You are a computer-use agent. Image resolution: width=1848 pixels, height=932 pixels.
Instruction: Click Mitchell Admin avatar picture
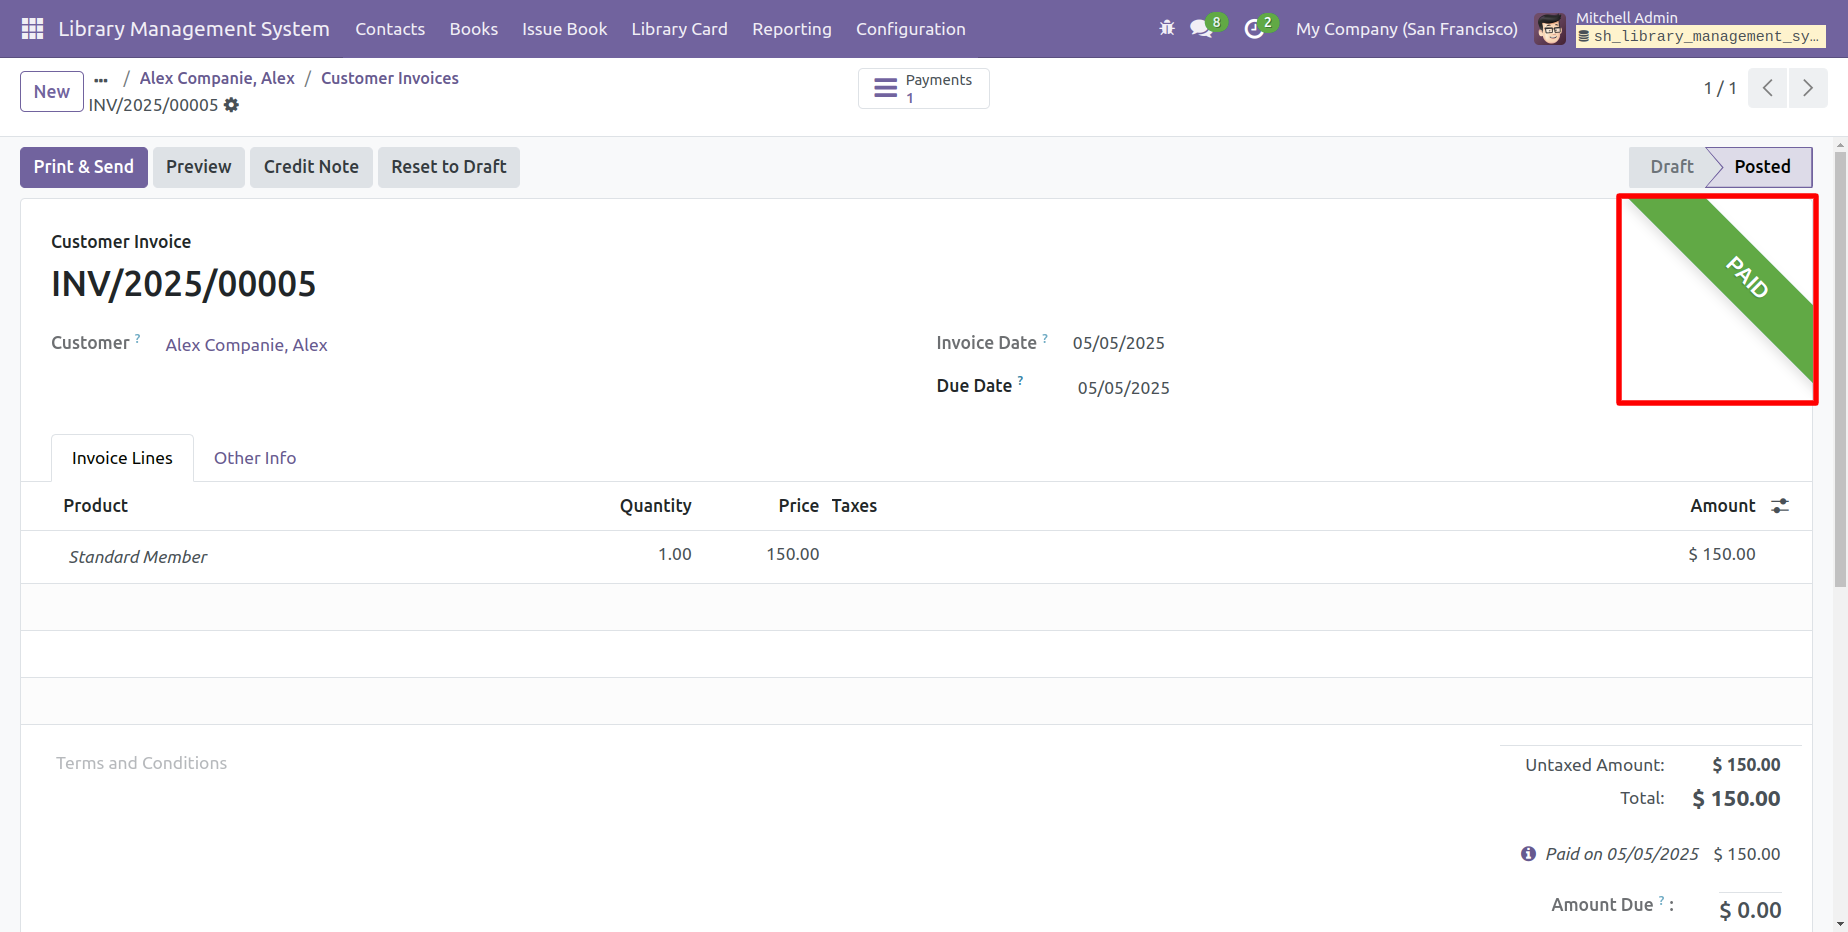pyautogui.click(x=1550, y=29)
